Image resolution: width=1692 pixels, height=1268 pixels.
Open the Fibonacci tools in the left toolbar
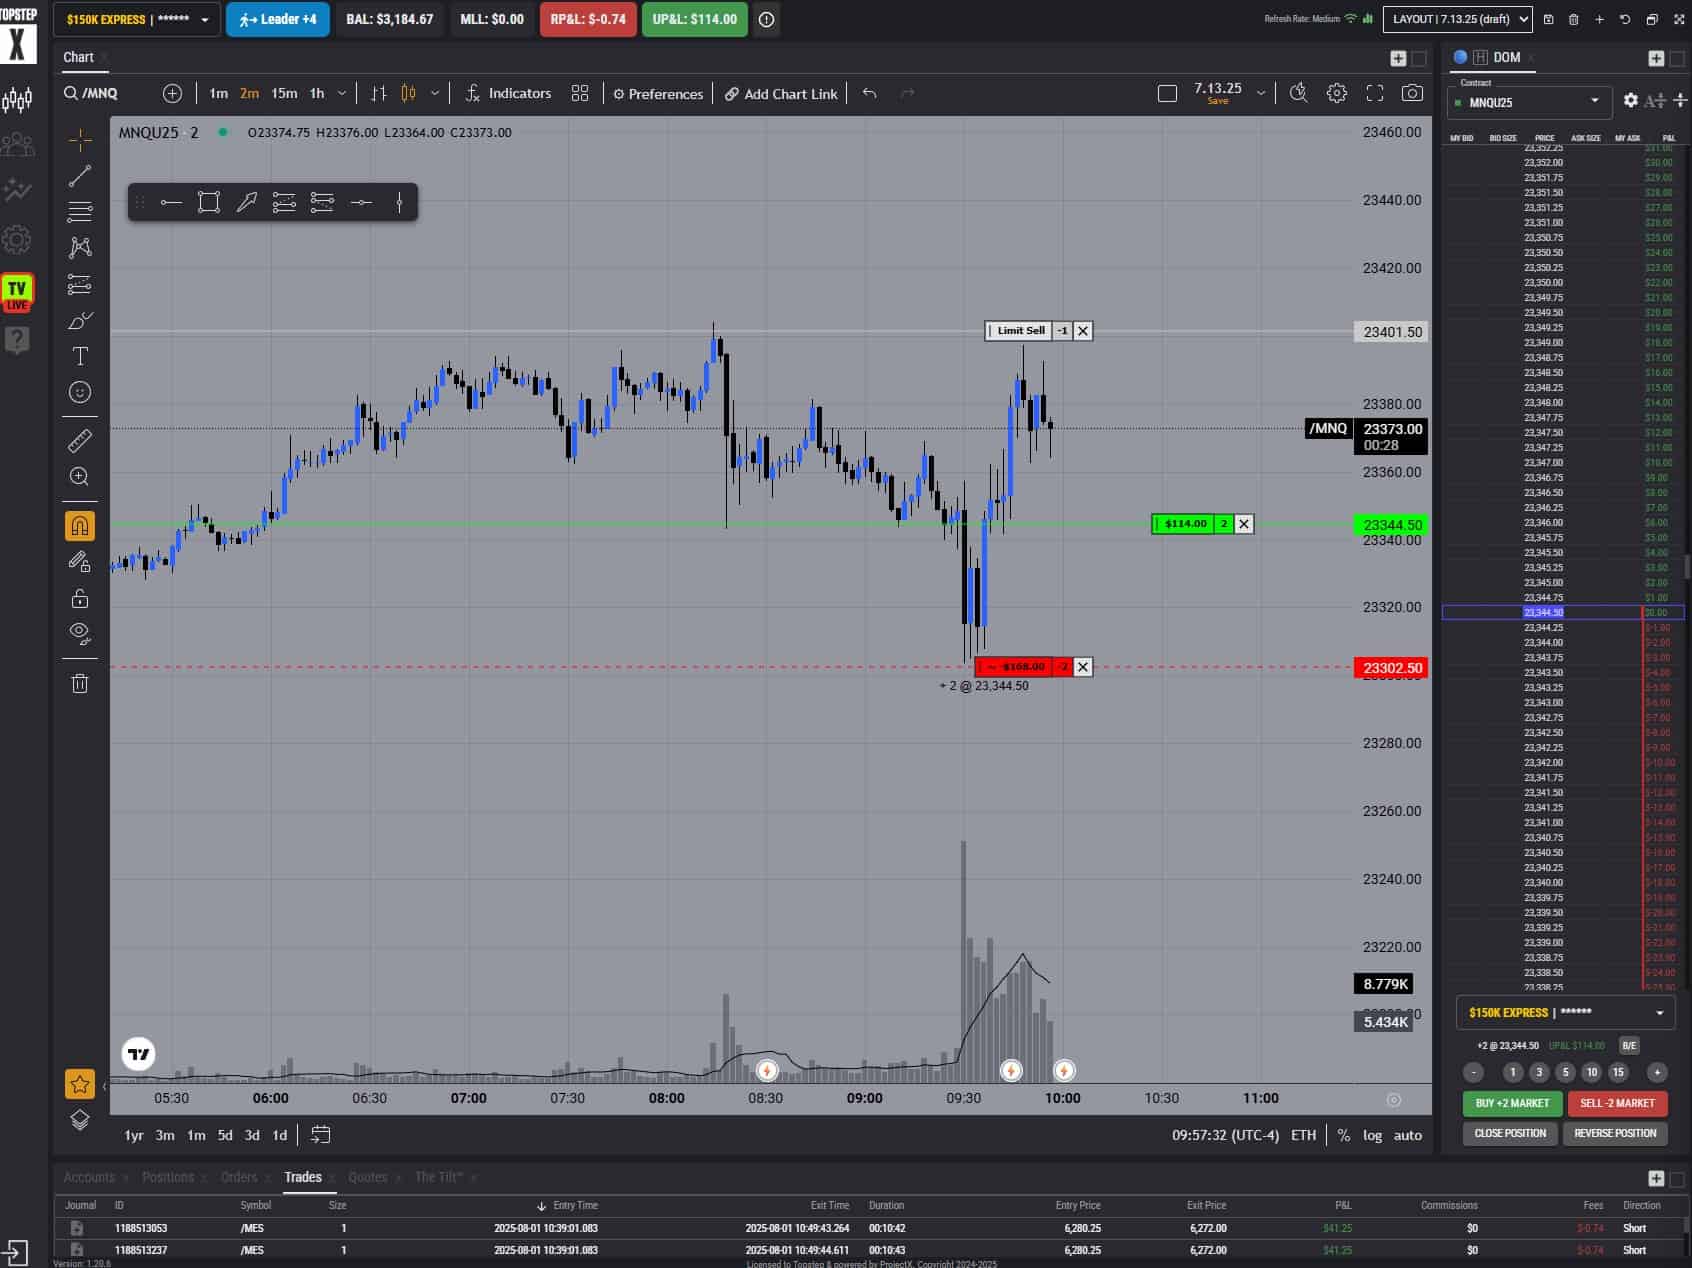(x=80, y=212)
